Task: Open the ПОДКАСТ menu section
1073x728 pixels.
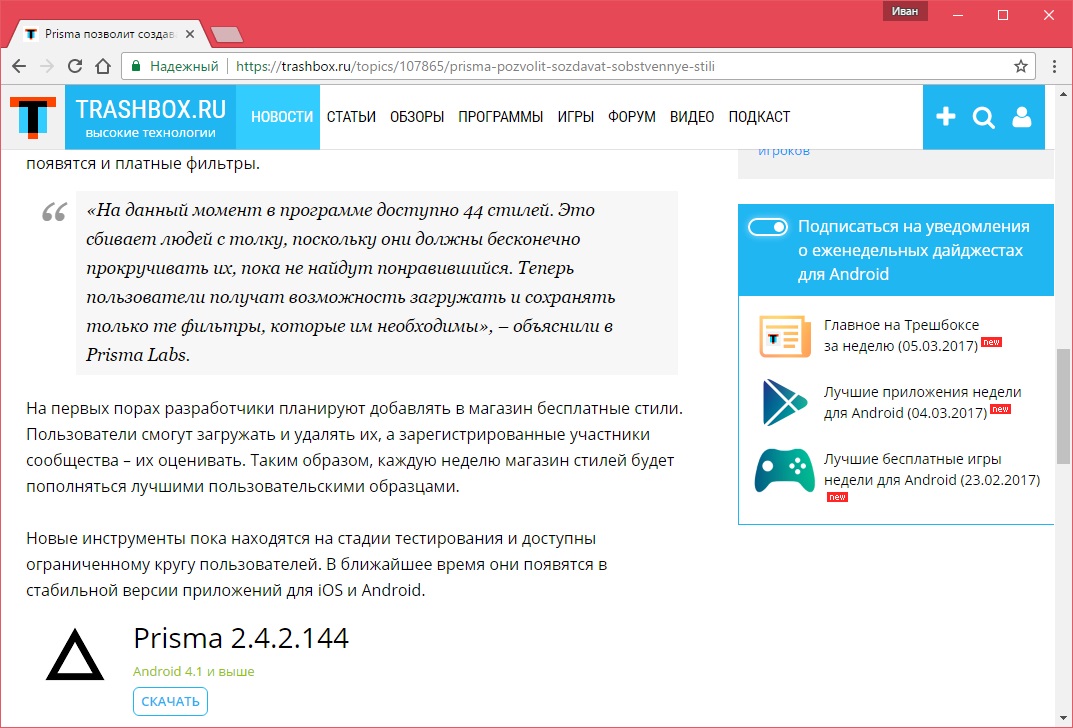Action: pos(759,117)
